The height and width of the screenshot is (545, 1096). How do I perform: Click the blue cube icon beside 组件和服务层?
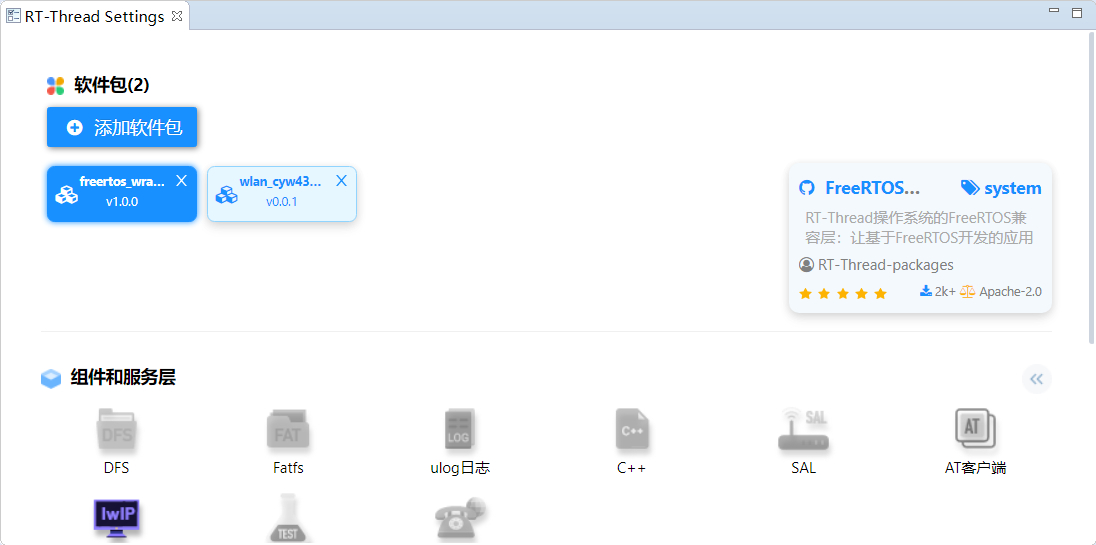[x=51, y=379]
